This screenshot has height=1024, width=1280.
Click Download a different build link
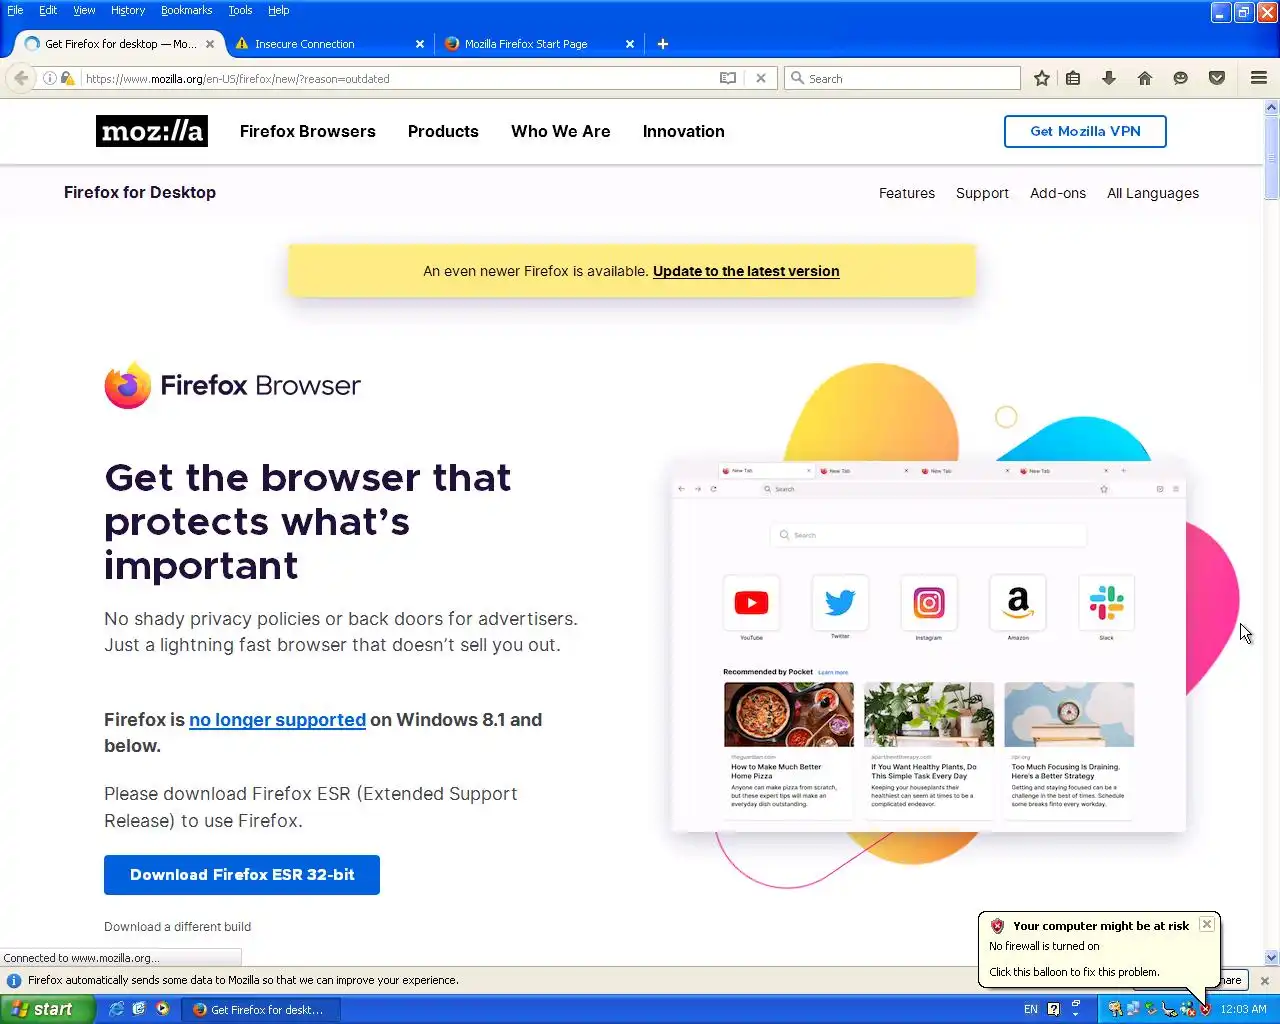(x=178, y=927)
